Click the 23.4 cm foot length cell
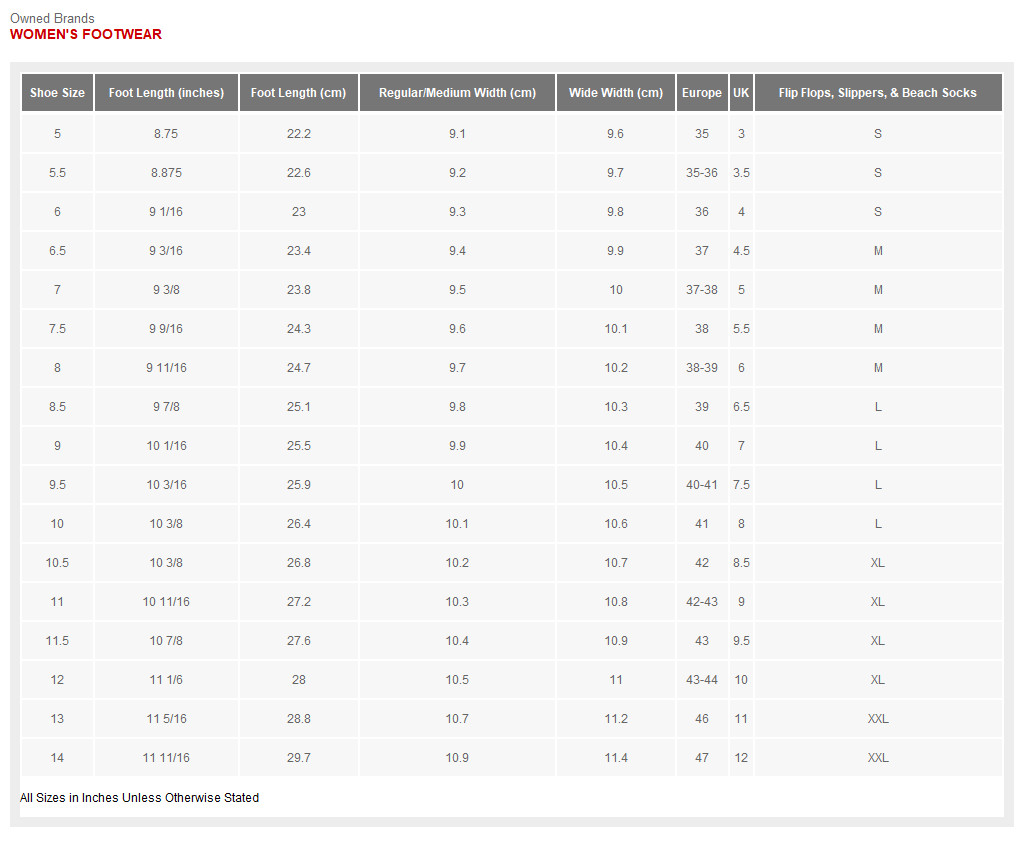The width and height of the screenshot is (1024, 842). click(x=298, y=251)
